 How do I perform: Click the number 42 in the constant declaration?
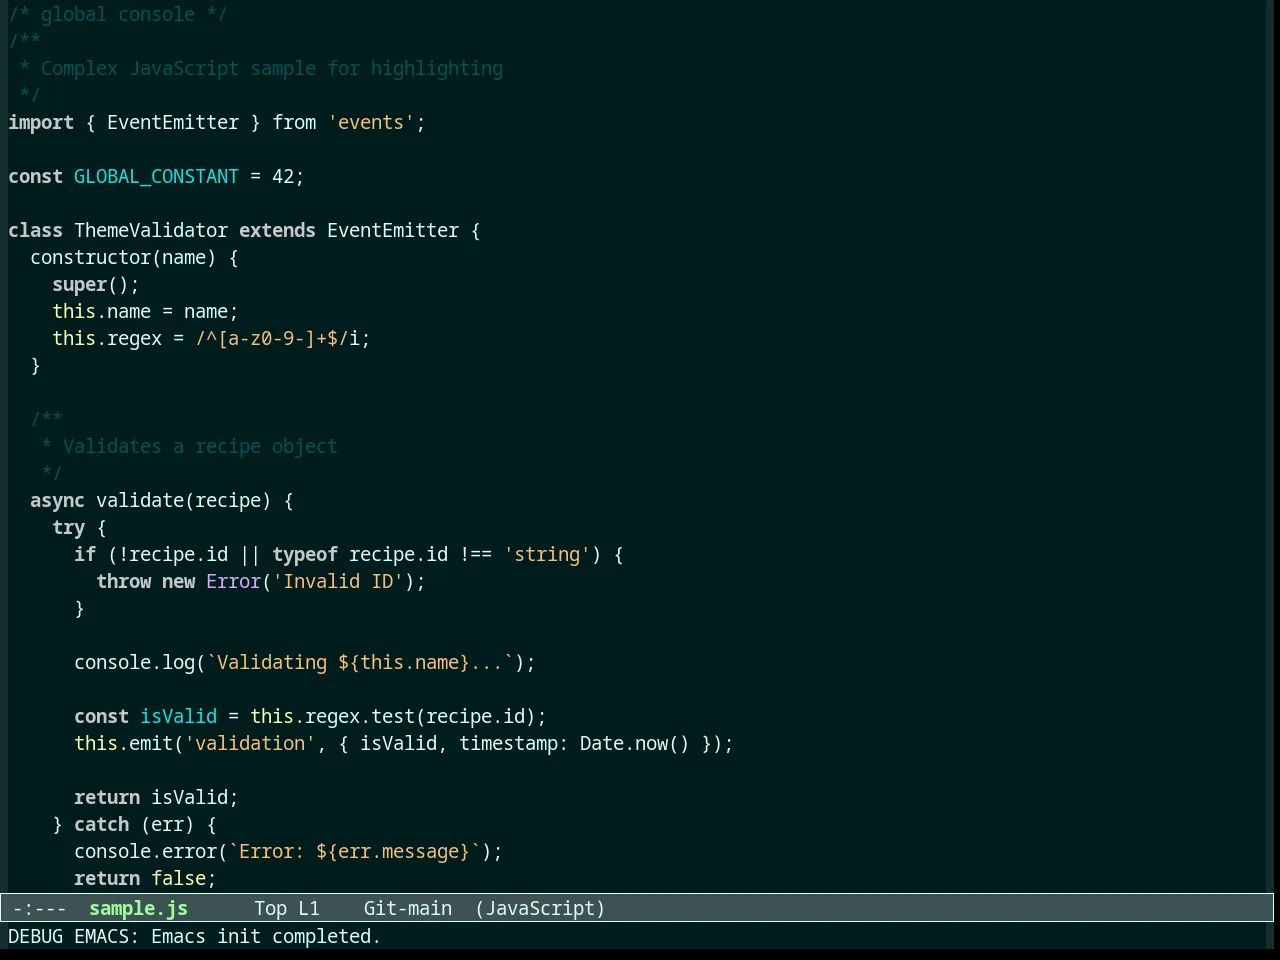click(x=283, y=176)
